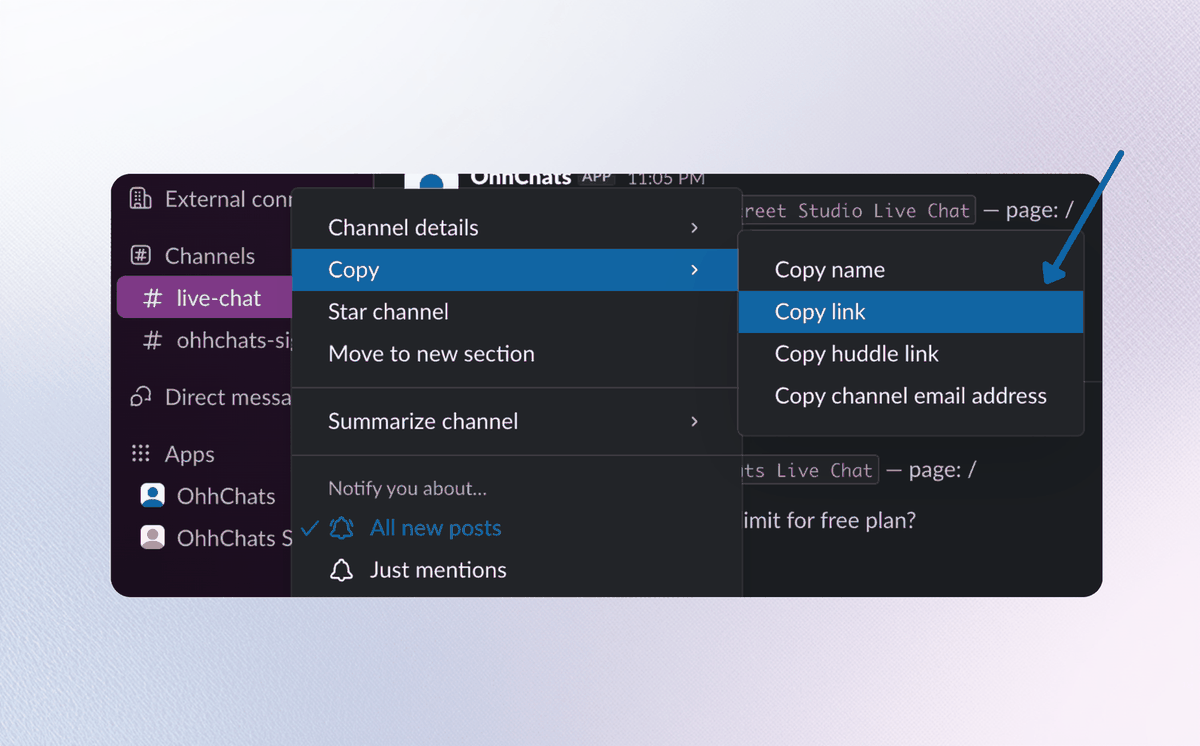This screenshot has width=1200, height=746.
Task: Click the Apps section header label
Action: (190, 454)
